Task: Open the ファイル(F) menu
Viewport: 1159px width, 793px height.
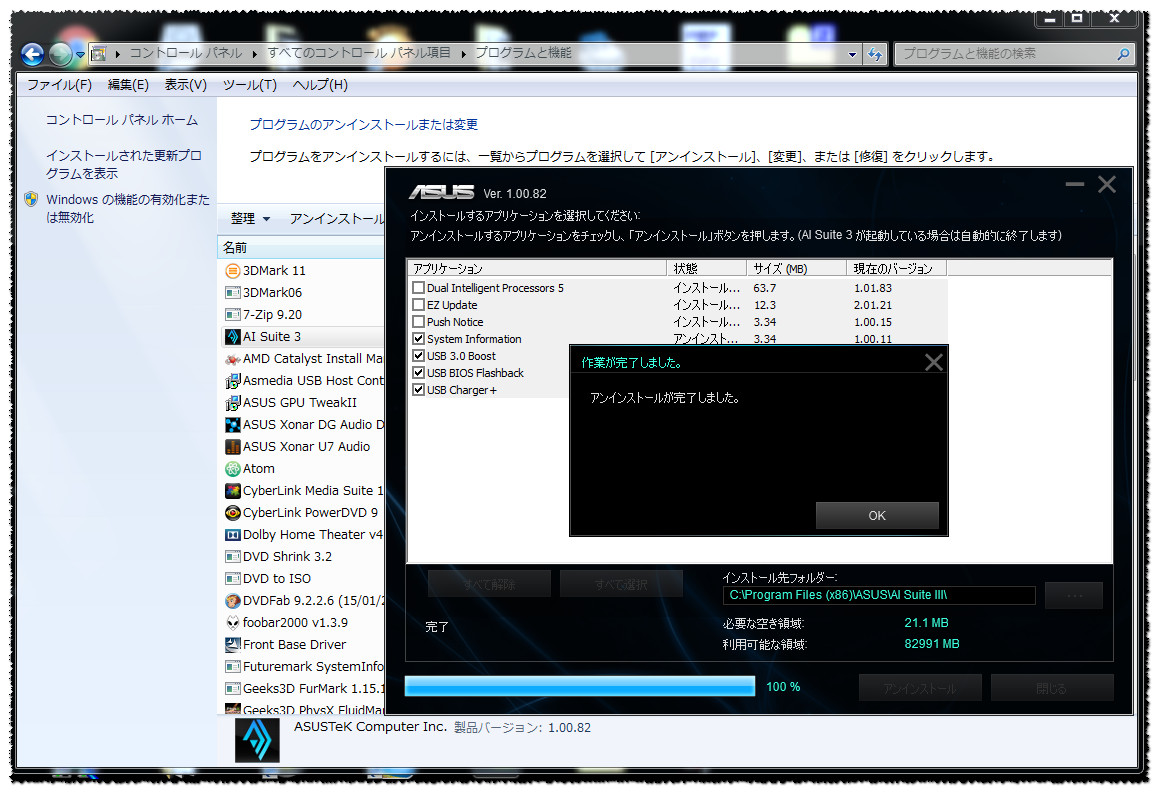Action: point(59,85)
